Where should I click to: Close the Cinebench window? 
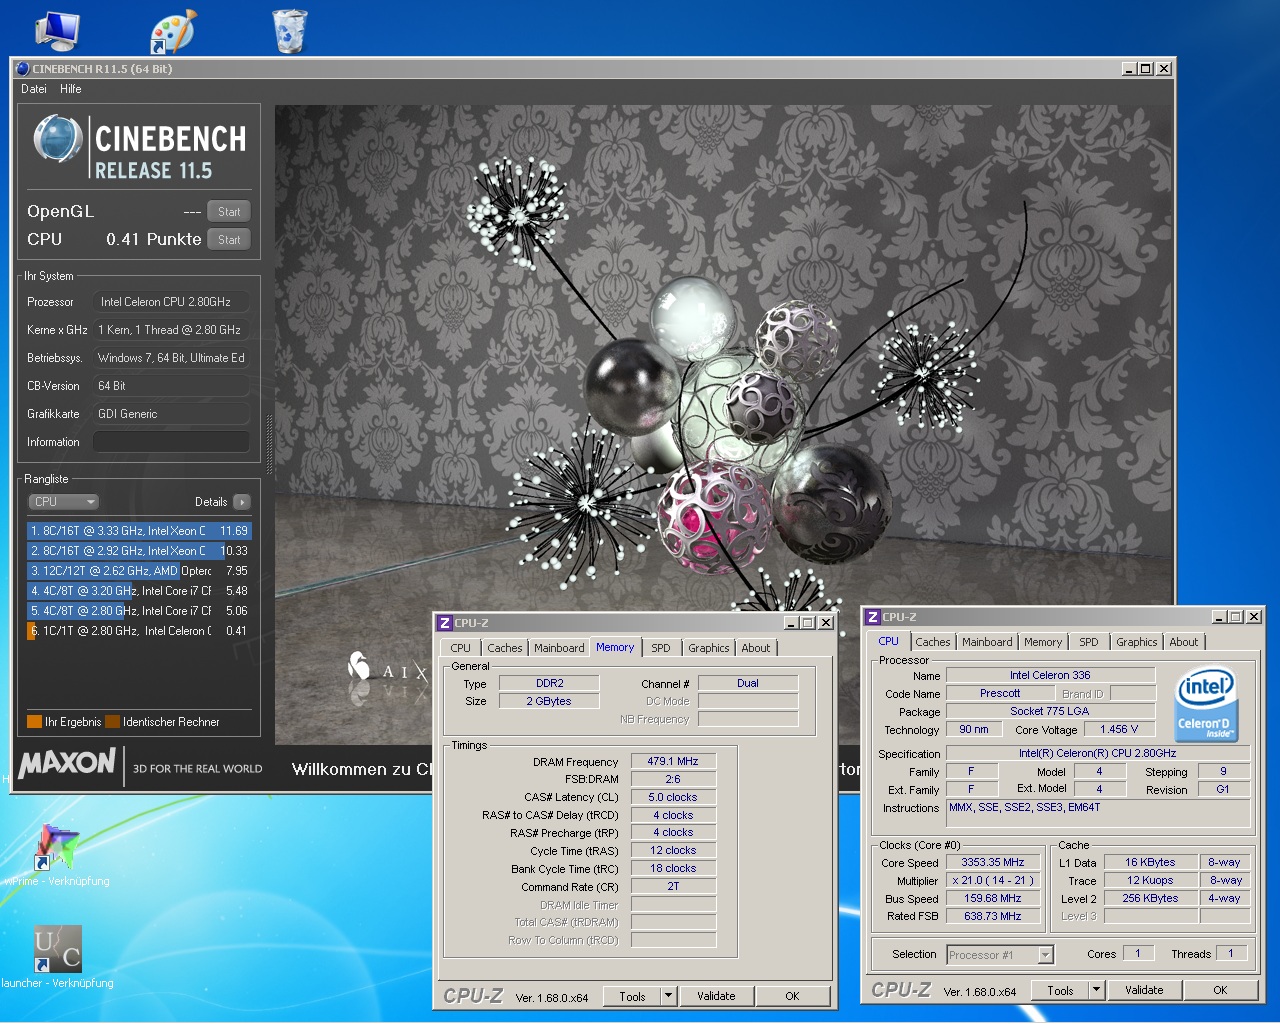point(1163,69)
